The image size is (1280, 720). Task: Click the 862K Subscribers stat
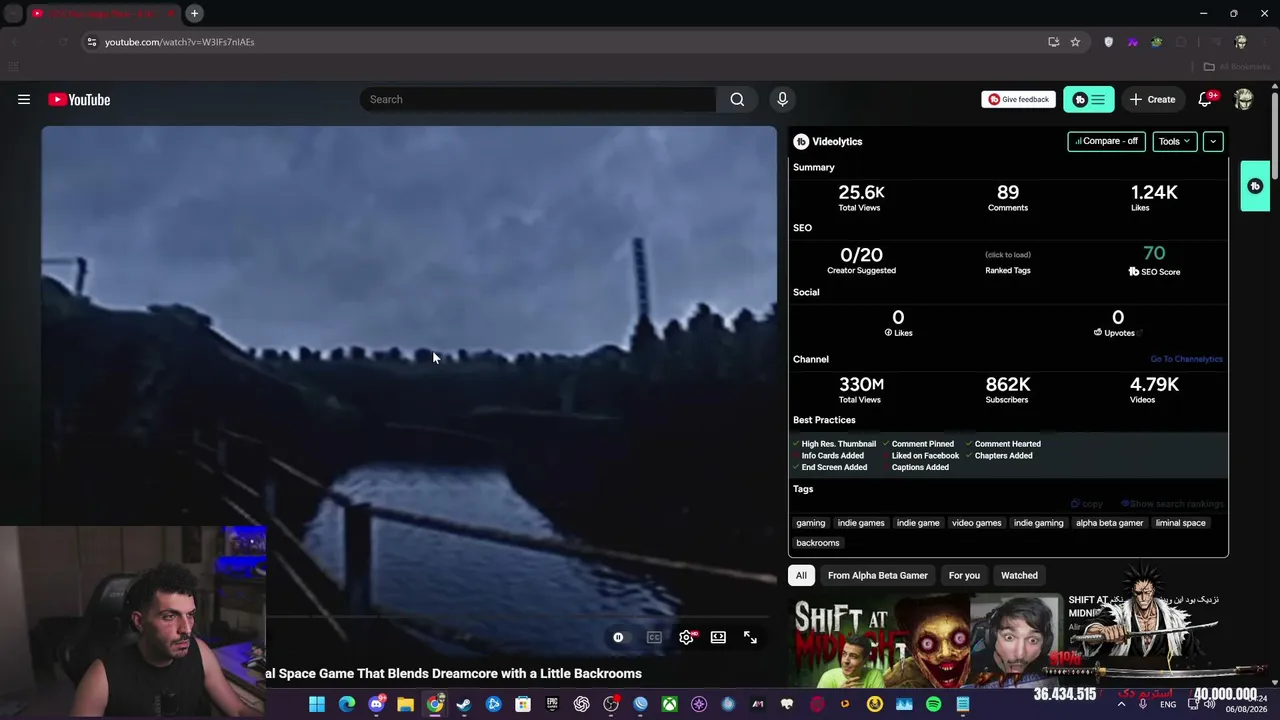[1007, 384]
